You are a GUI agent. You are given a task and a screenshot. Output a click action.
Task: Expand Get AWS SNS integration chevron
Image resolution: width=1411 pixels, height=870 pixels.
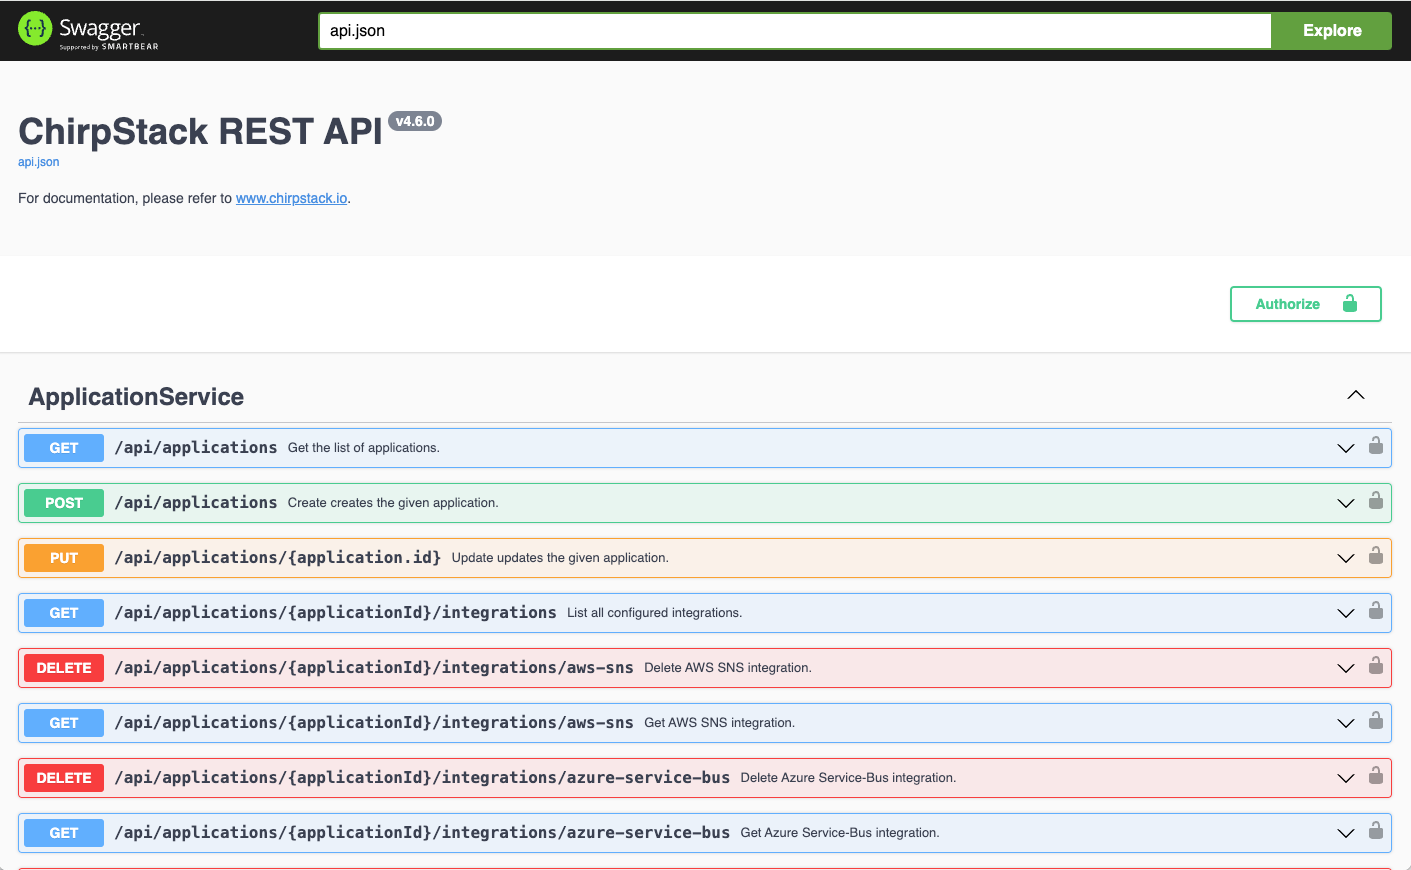pyautogui.click(x=1346, y=723)
